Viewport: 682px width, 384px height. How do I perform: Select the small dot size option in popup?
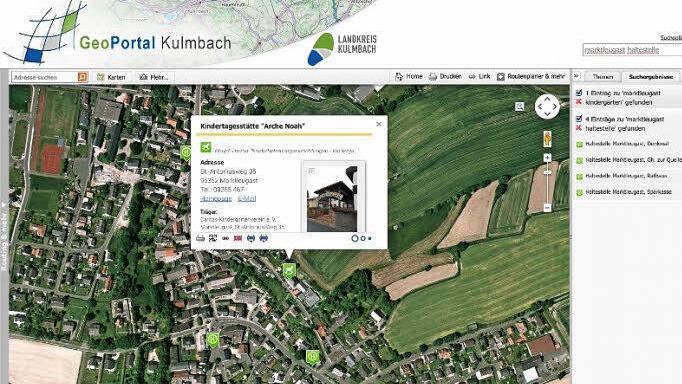pyautogui.click(x=370, y=238)
